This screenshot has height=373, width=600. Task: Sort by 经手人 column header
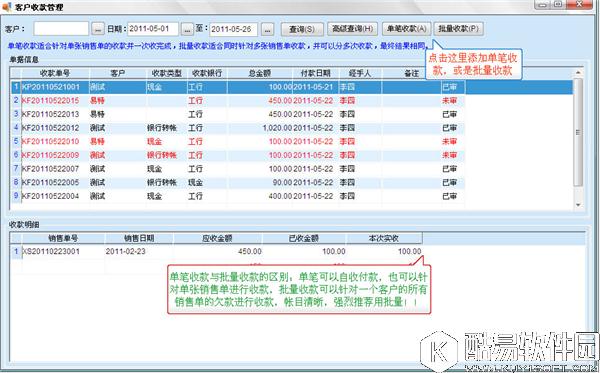(x=360, y=73)
